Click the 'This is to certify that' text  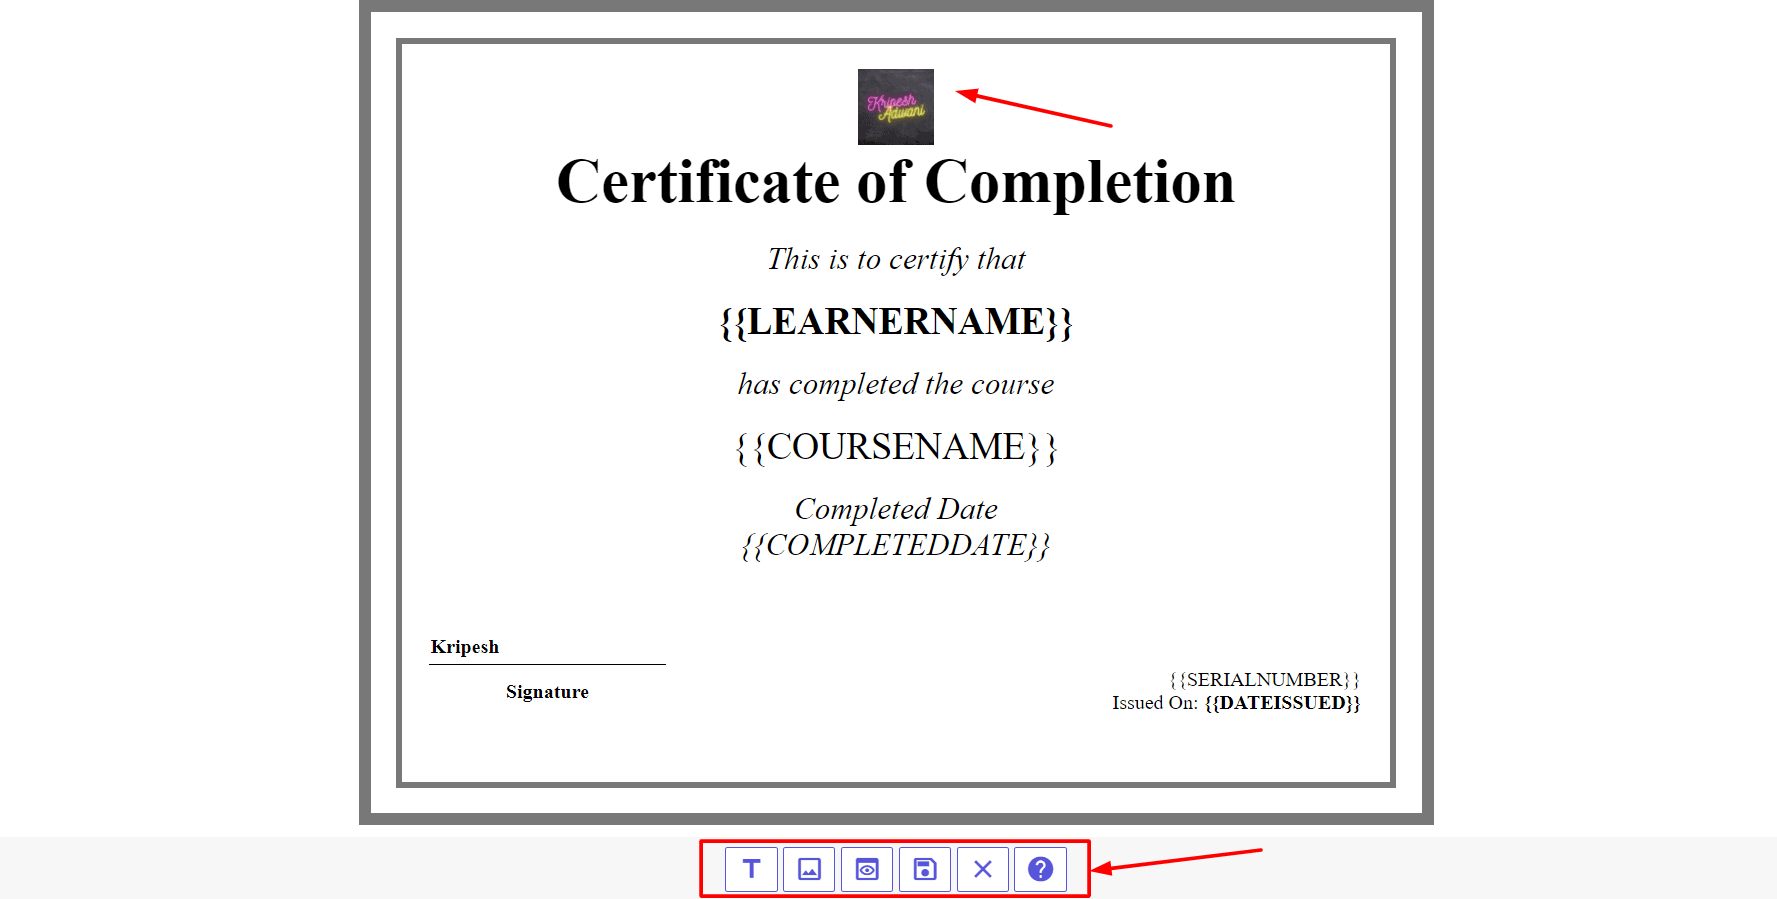click(895, 259)
